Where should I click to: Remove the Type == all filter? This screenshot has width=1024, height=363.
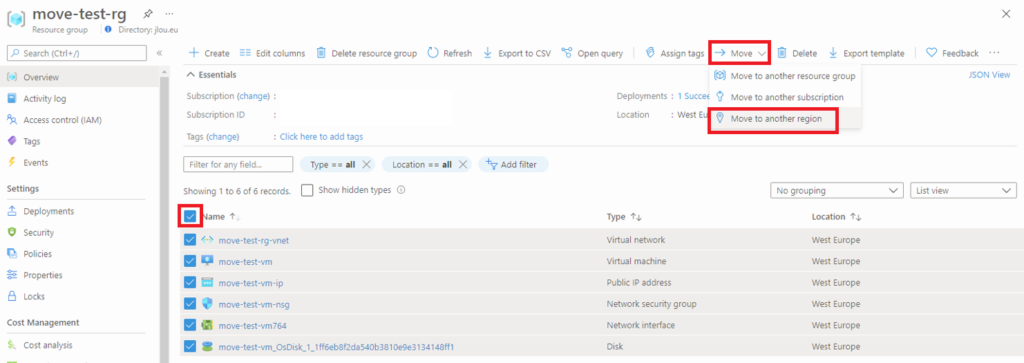click(x=366, y=165)
